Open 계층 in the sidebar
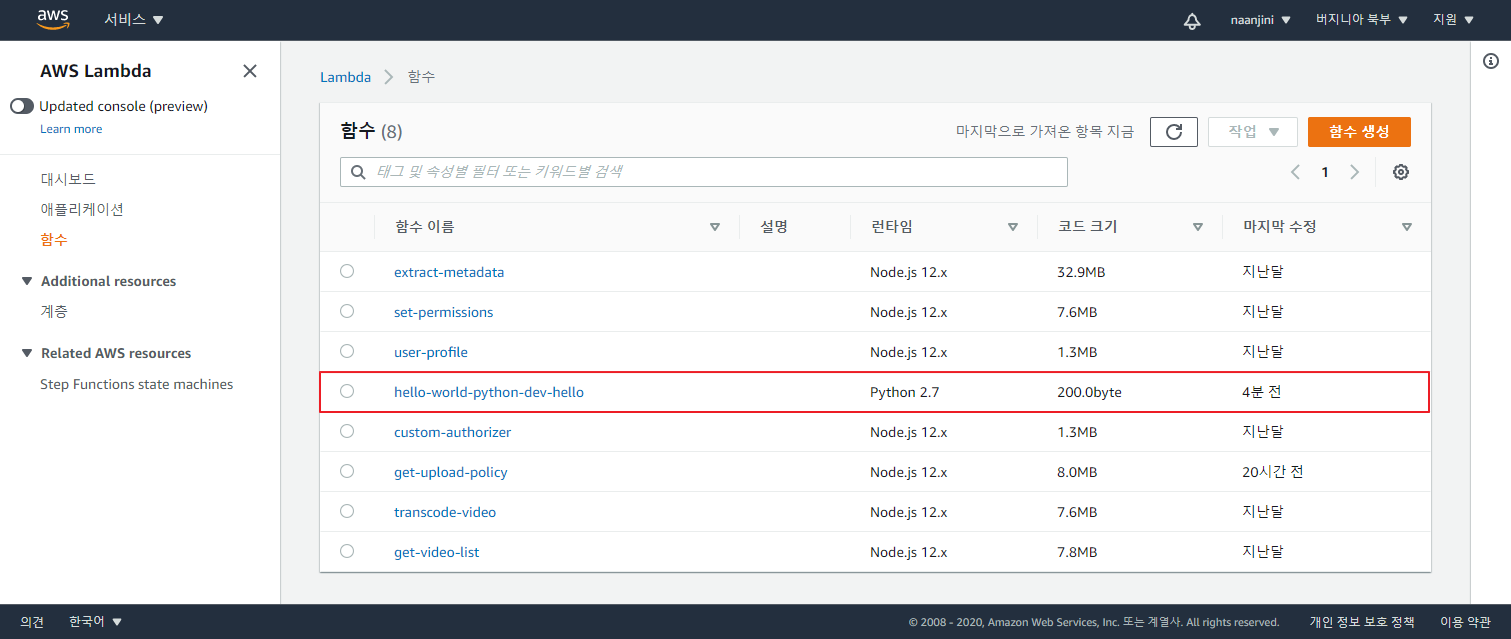 point(54,312)
